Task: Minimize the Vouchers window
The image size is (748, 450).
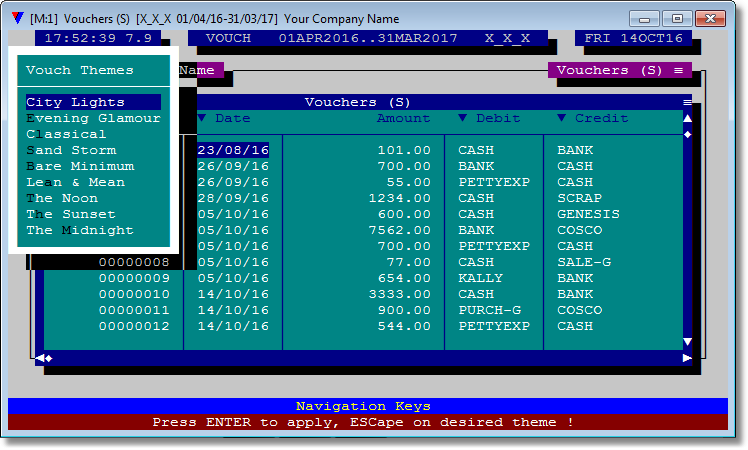Action: (x=644, y=19)
